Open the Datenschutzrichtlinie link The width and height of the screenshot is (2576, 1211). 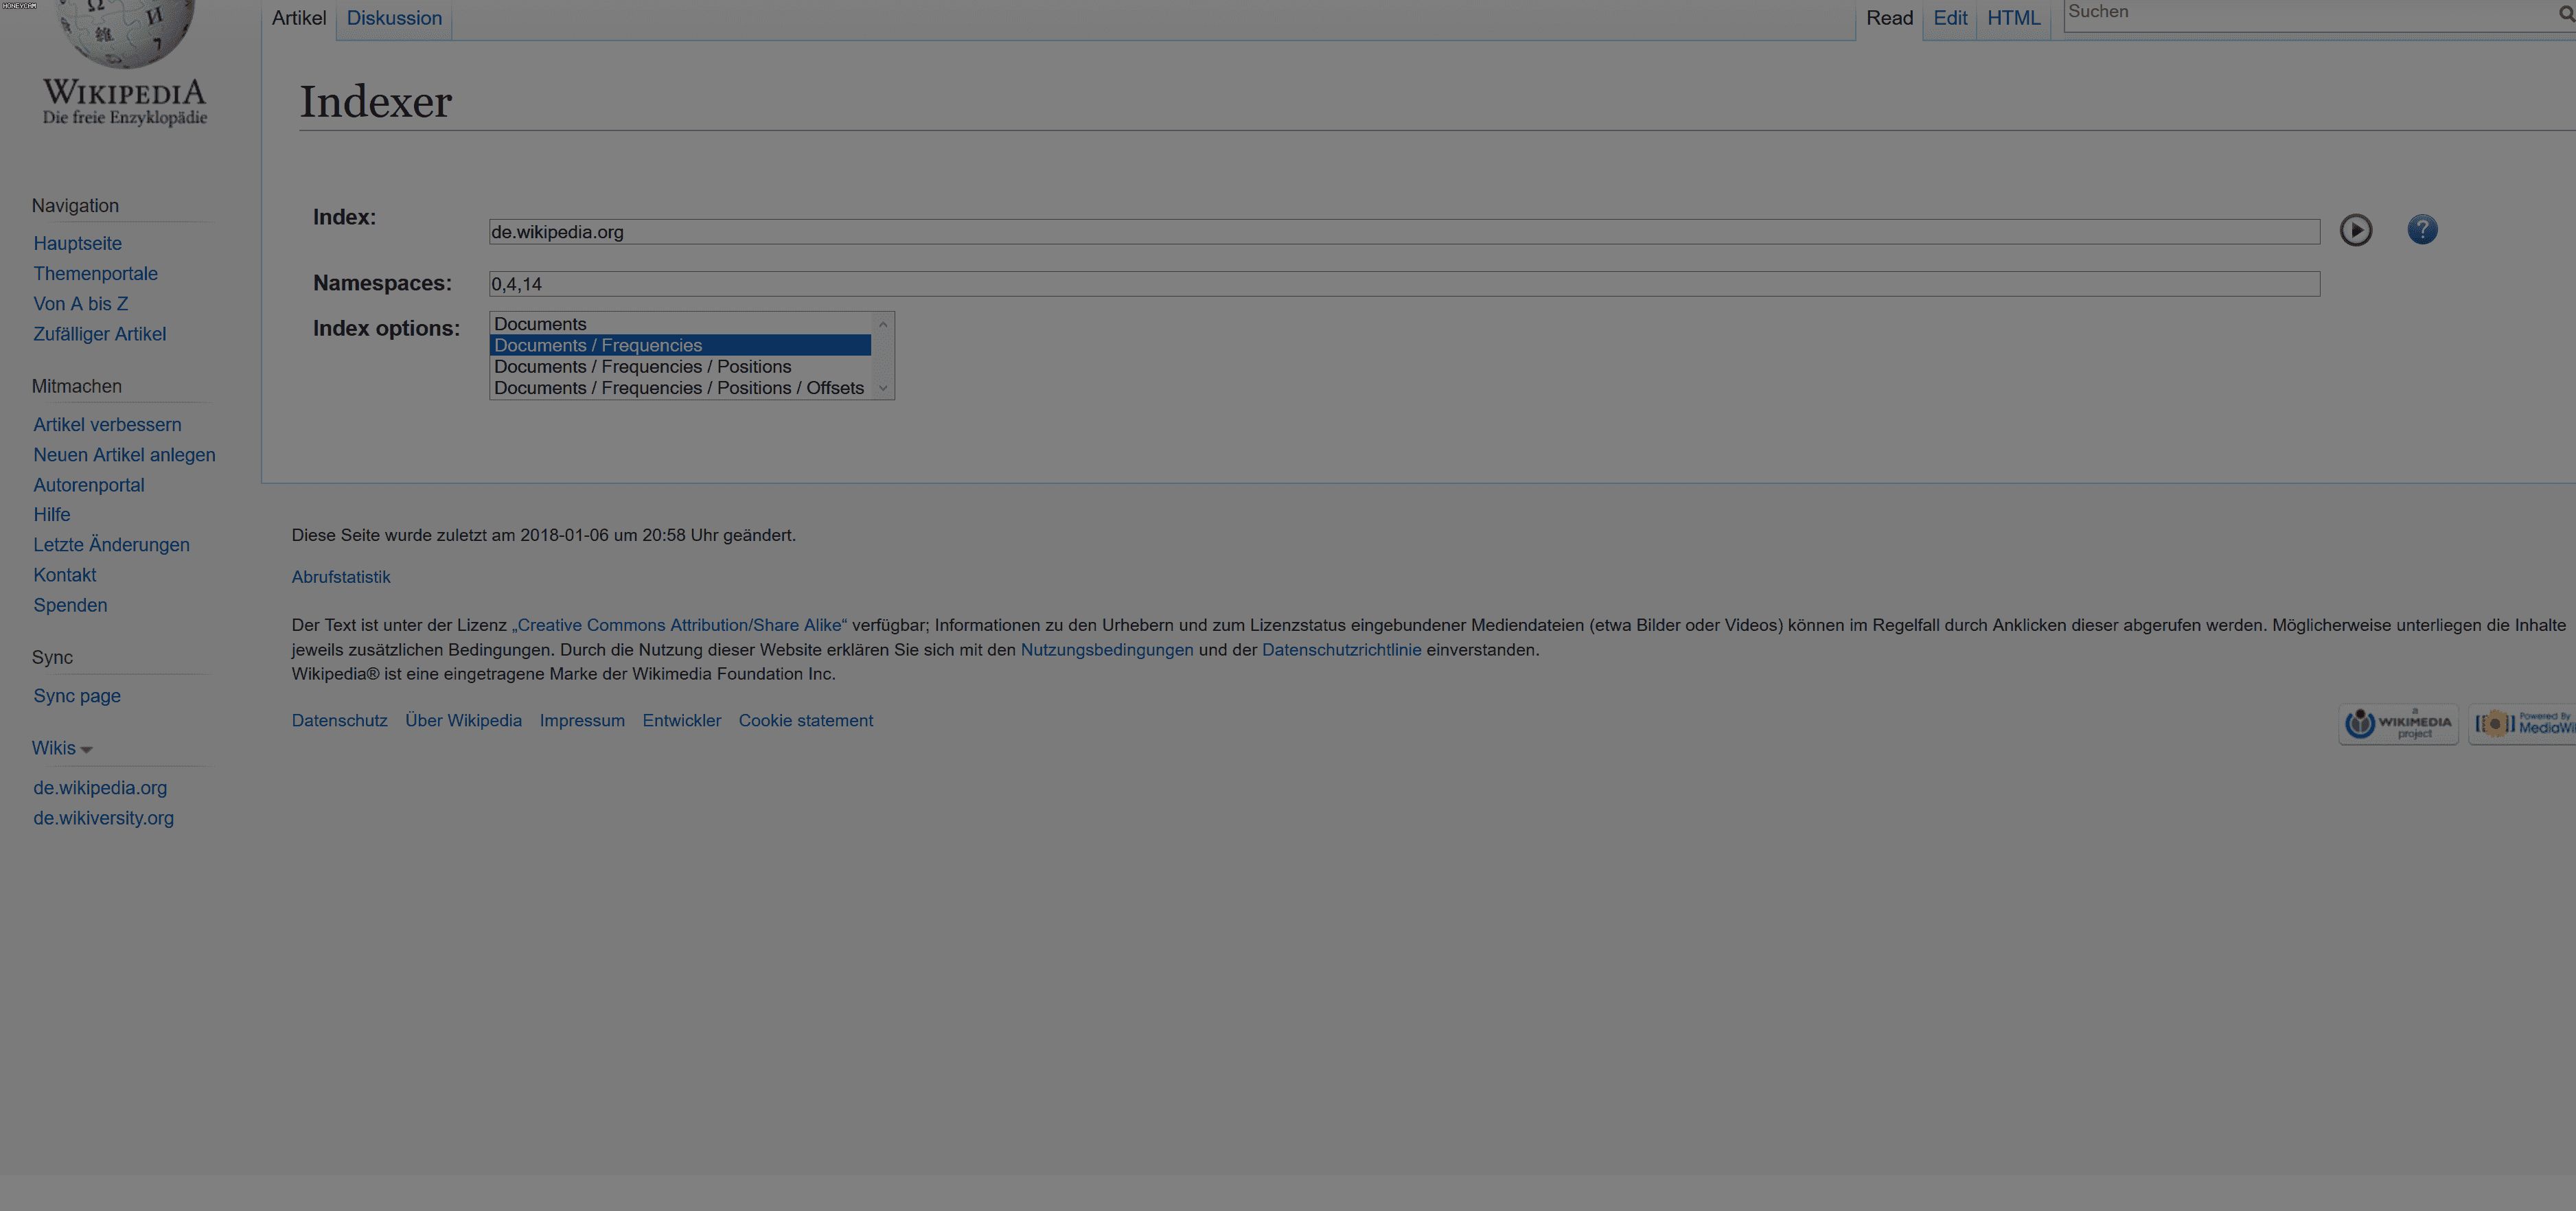[x=1341, y=650]
